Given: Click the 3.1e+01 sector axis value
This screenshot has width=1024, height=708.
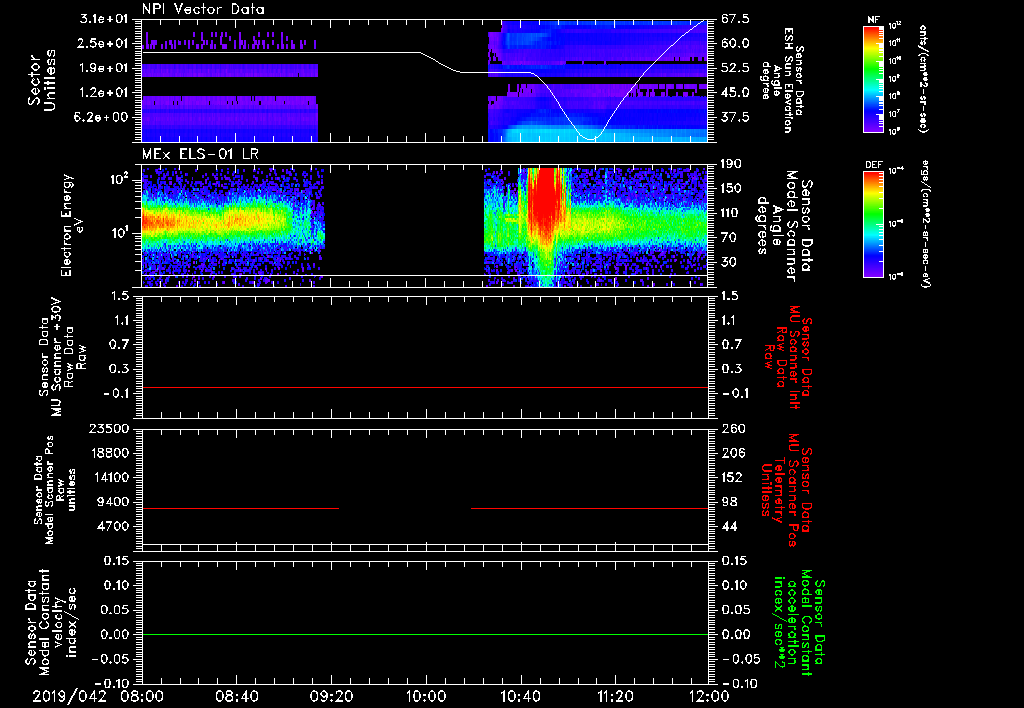Looking at the screenshot, I should (106, 19).
